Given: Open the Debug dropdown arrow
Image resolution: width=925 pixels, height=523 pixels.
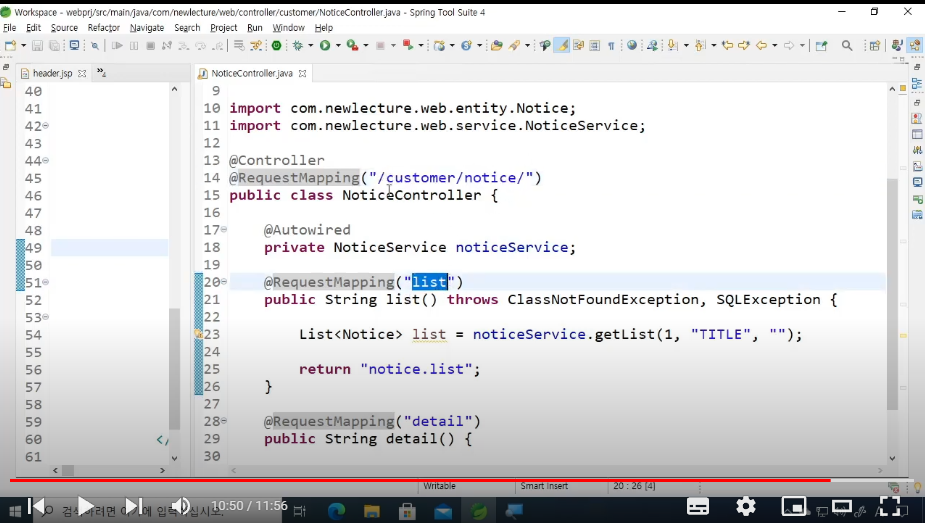Looking at the screenshot, I should (x=310, y=45).
